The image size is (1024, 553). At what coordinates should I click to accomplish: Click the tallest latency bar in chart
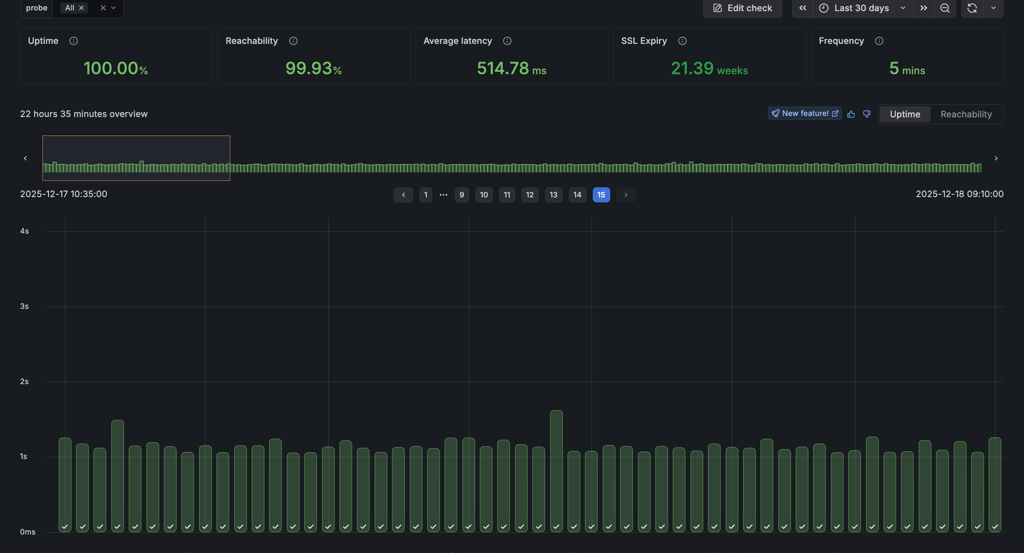click(556, 470)
